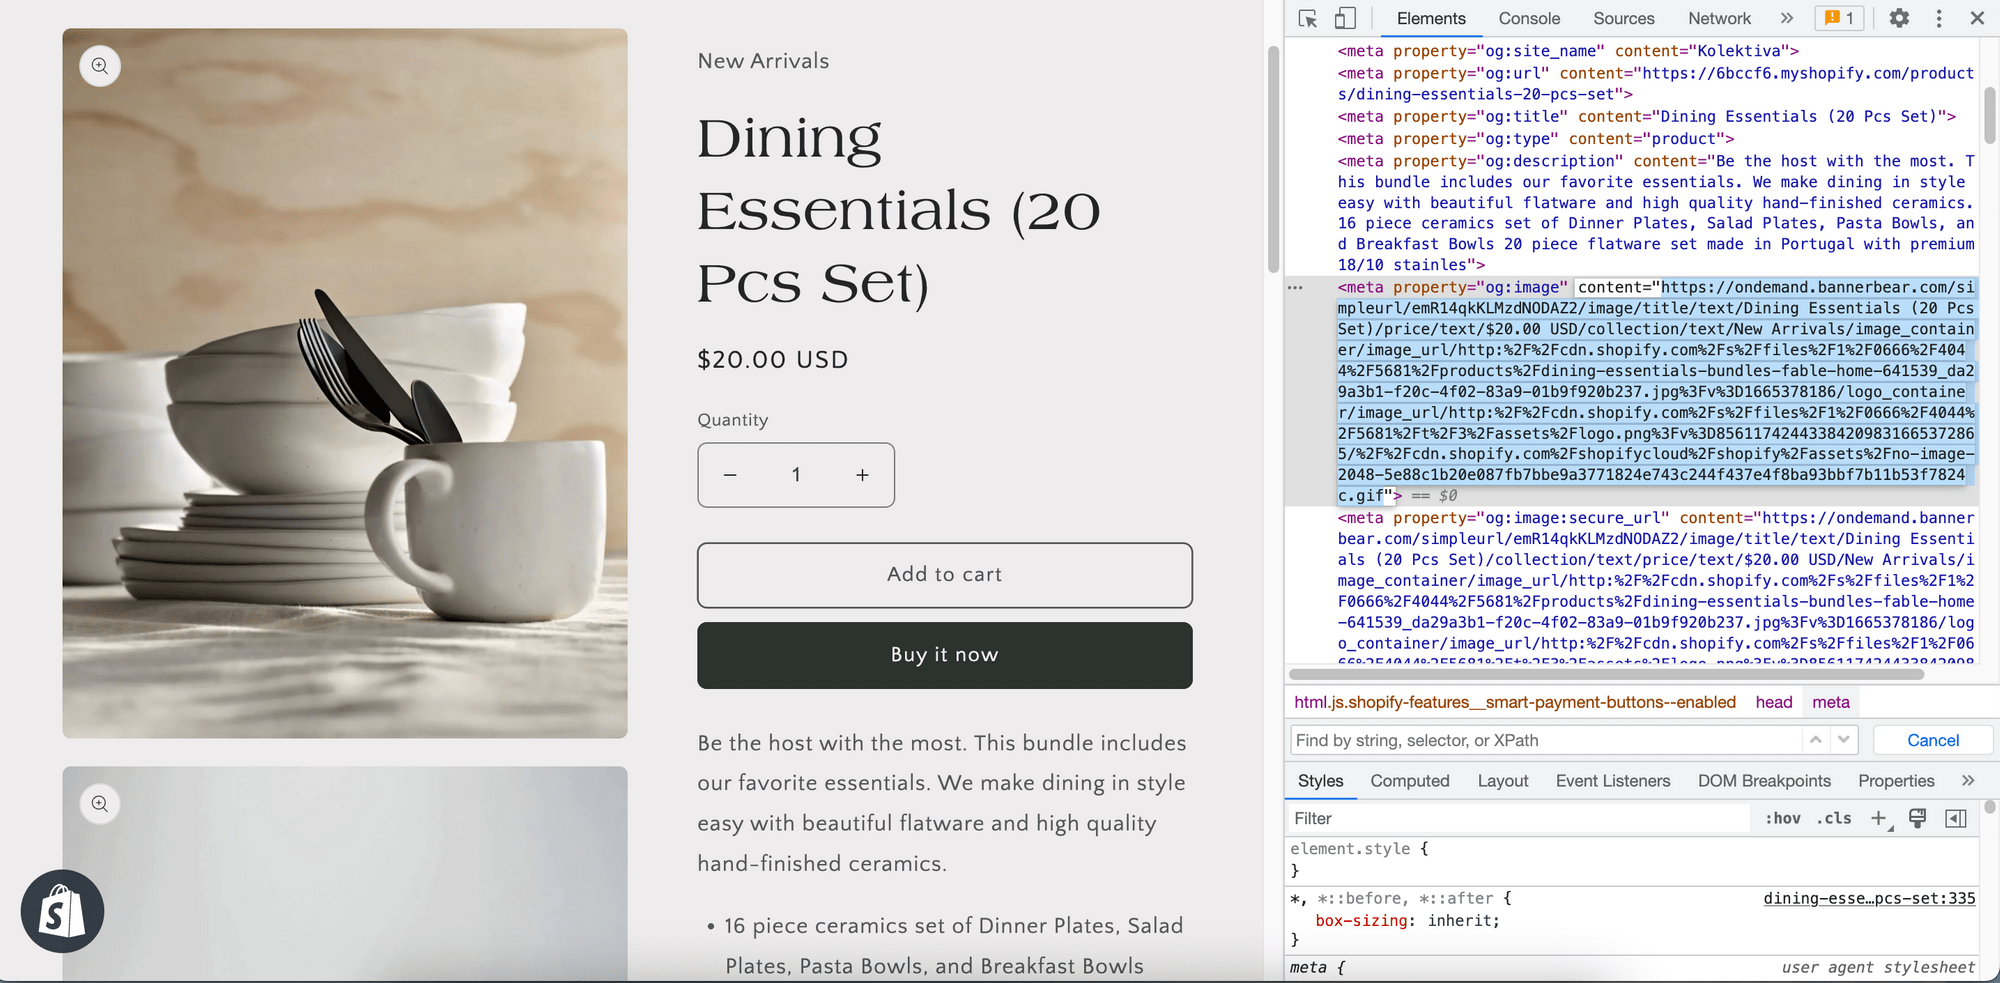Click the zoom magnifier on product image
2000x983 pixels.
[x=99, y=66]
